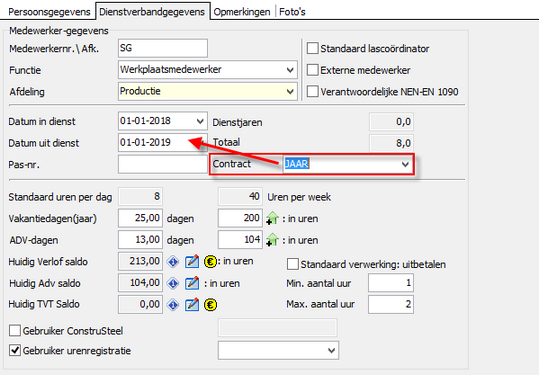Expand the Afdeling dropdown
The width and height of the screenshot is (539, 375).
click(290, 91)
